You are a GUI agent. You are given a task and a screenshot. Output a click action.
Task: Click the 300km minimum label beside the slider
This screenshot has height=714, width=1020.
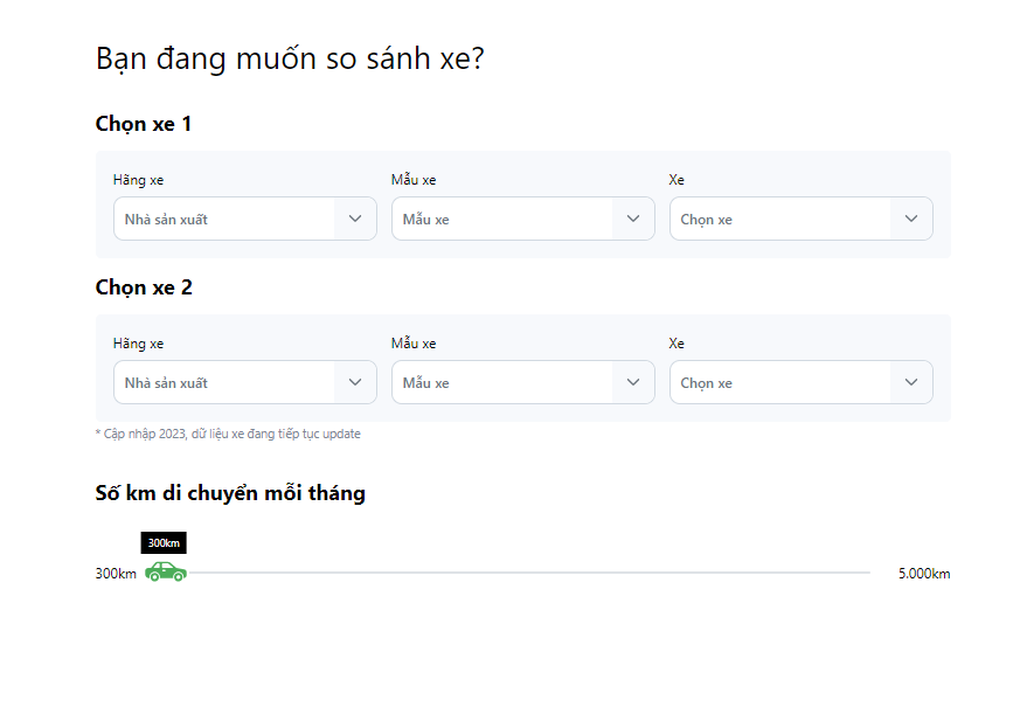coord(116,574)
